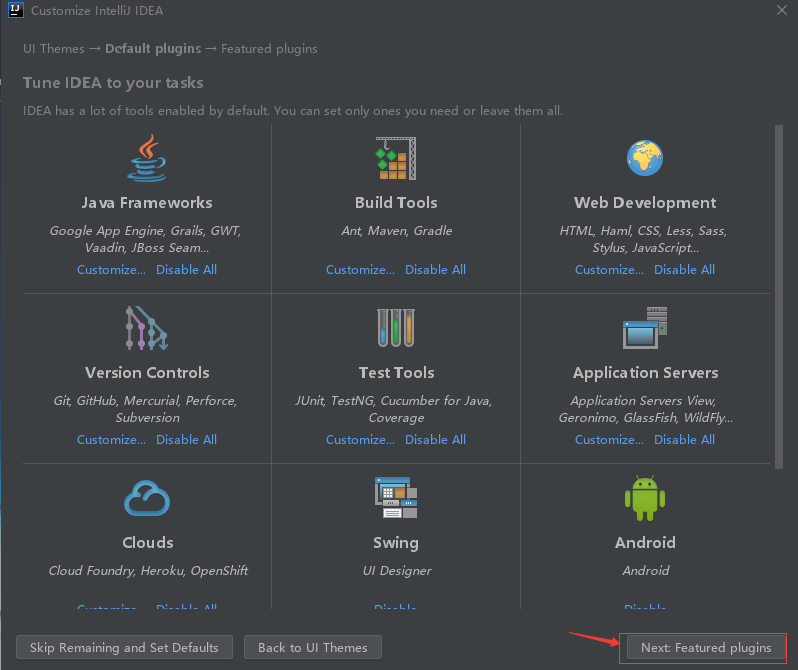798x670 pixels.
Task: Click 'UI Designer' description under Swing
Action: click(x=397, y=571)
